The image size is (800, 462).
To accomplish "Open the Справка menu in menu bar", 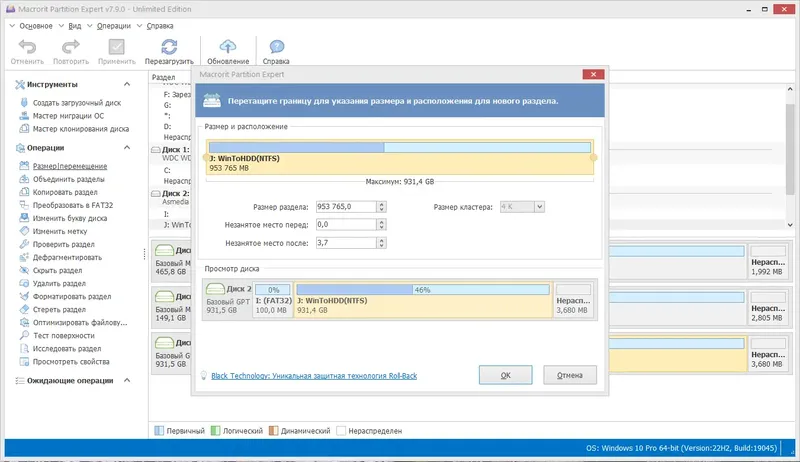I will (x=160, y=25).
